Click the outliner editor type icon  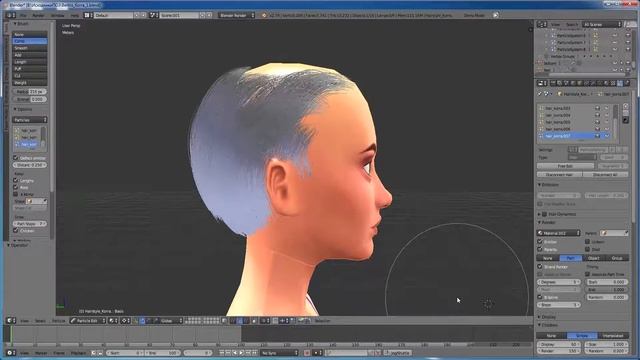pyautogui.click(x=542, y=24)
